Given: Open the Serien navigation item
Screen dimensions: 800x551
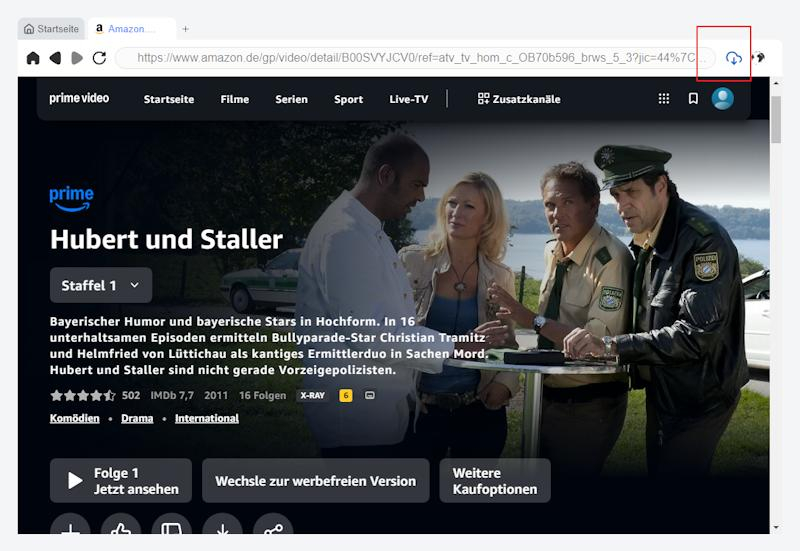Looking at the screenshot, I should [292, 99].
